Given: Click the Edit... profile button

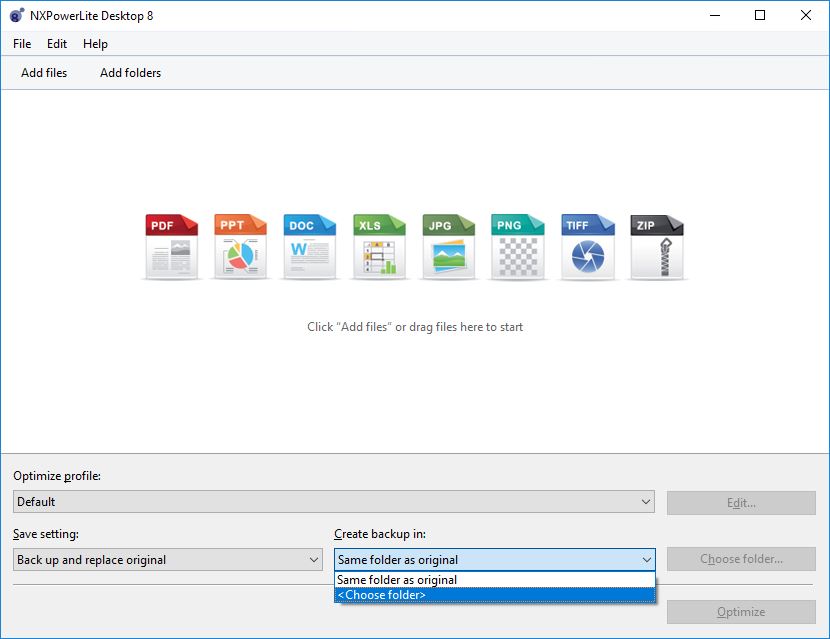Looking at the screenshot, I should pyautogui.click(x=741, y=503).
